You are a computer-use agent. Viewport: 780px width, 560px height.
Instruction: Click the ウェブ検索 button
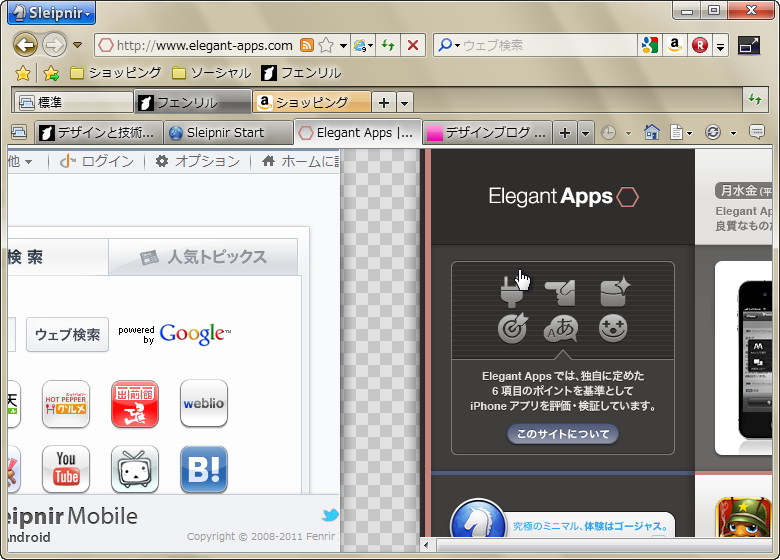(67, 335)
